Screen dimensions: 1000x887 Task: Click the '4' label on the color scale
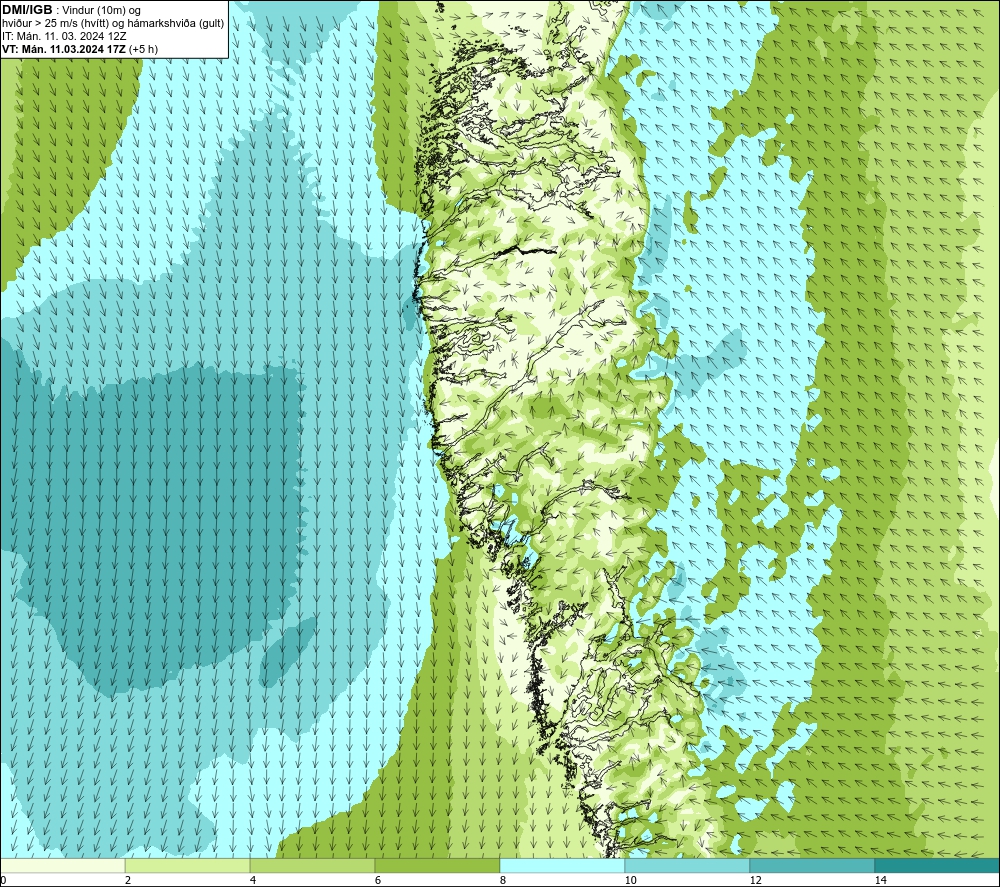(x=253, y=880)
